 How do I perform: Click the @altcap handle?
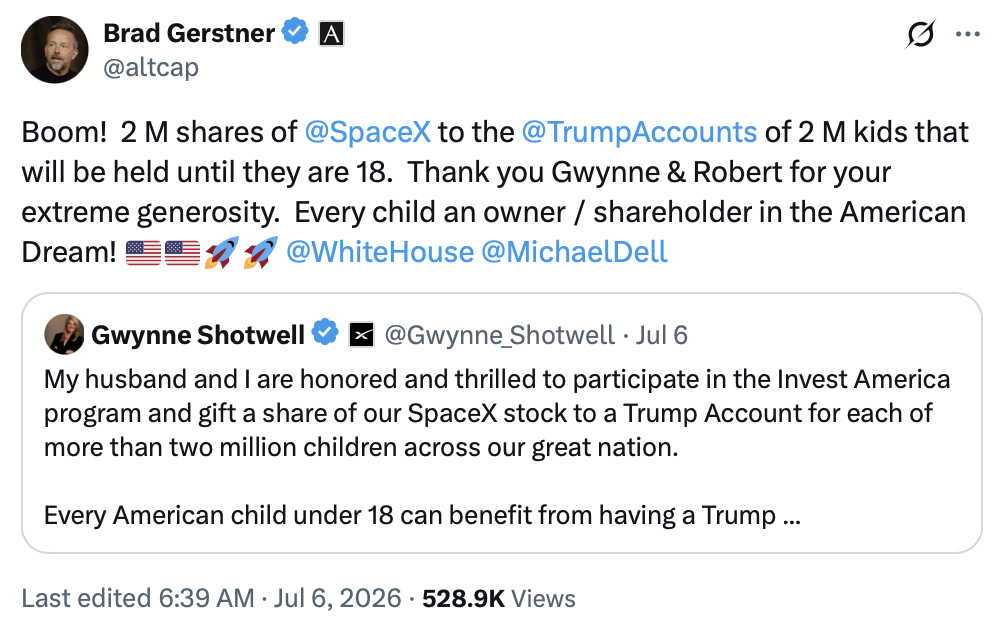point(151,67)
